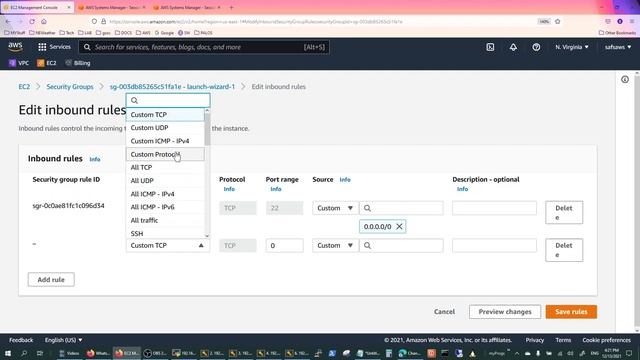640x360 pixels.
Task: Switch to the second AWS Systems Manager tab
Action: [x=188, y=7]
